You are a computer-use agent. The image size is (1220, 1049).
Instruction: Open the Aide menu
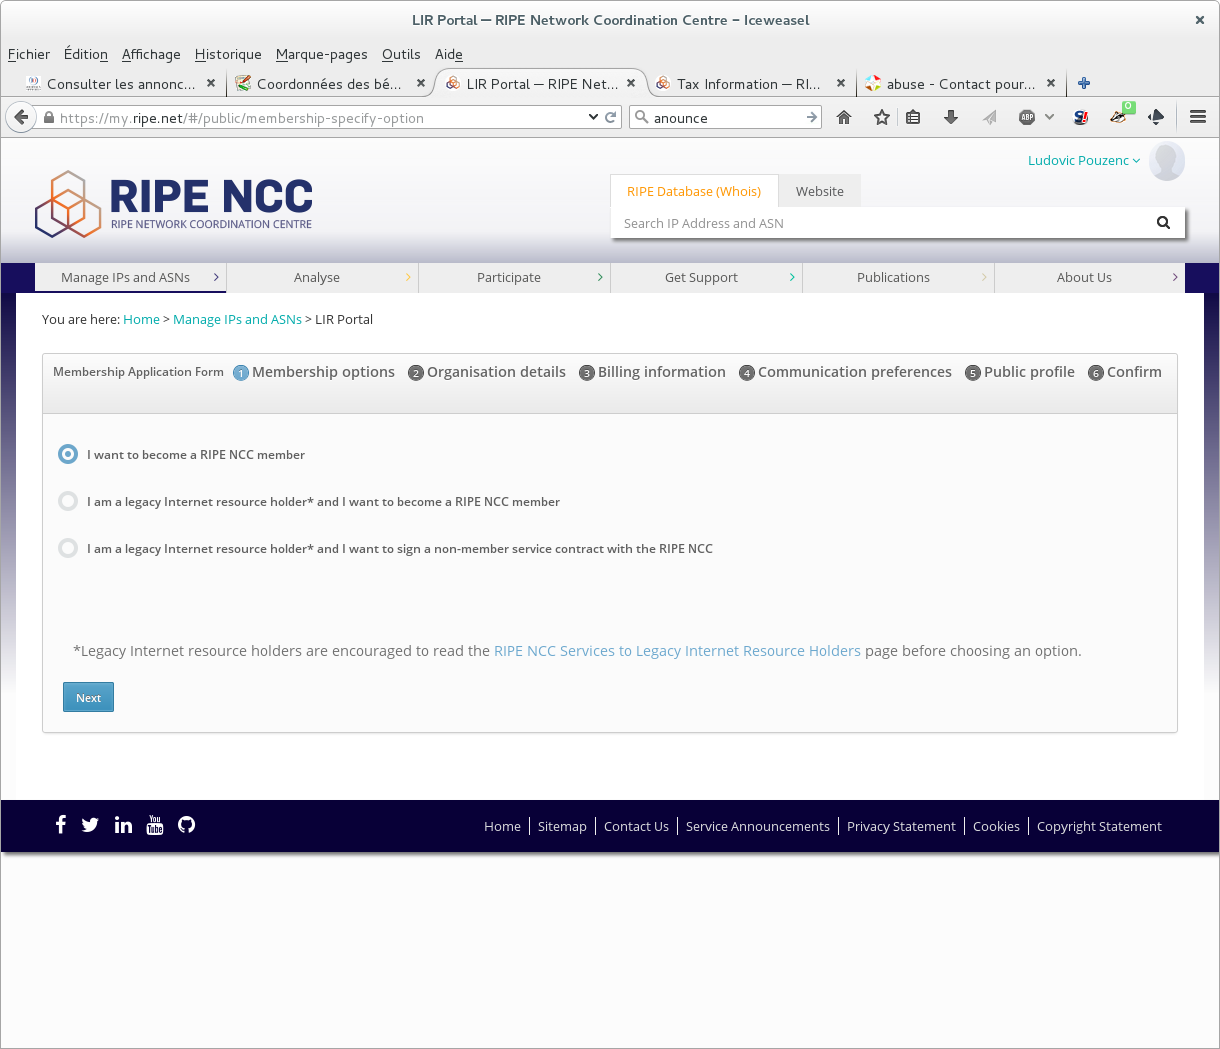point(449,54)
